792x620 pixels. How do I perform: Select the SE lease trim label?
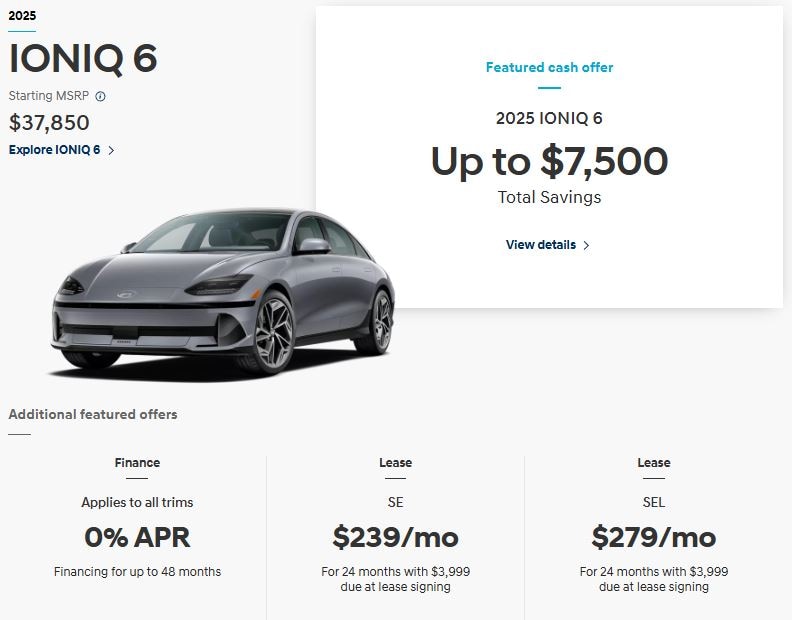click(x=395, y=502)
